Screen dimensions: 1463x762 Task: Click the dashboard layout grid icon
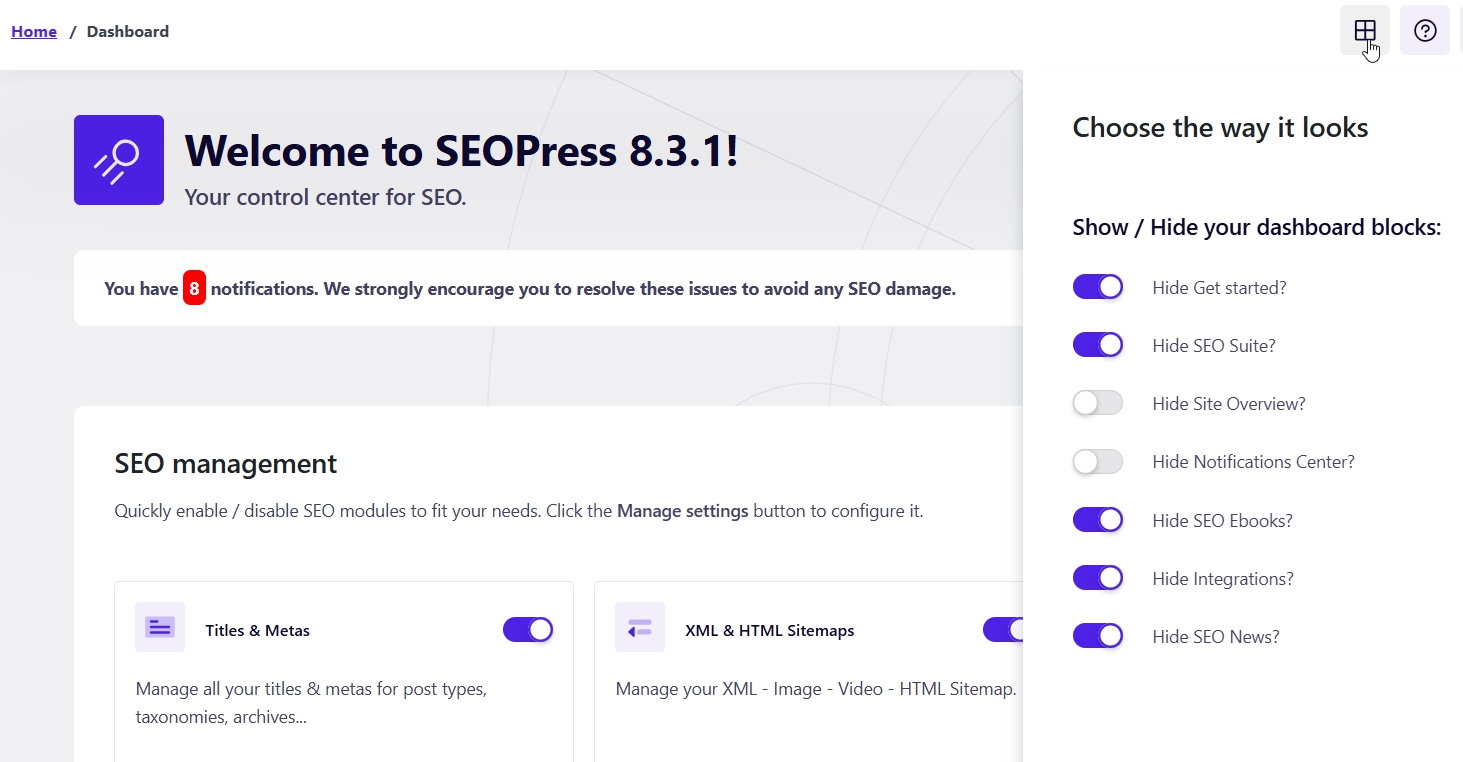[1364, 31]
